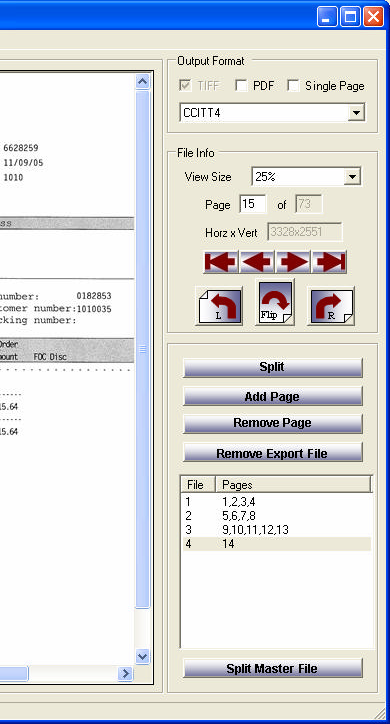
Task: Click the vertical scrollbar thumb
Action: pos(143,349)
